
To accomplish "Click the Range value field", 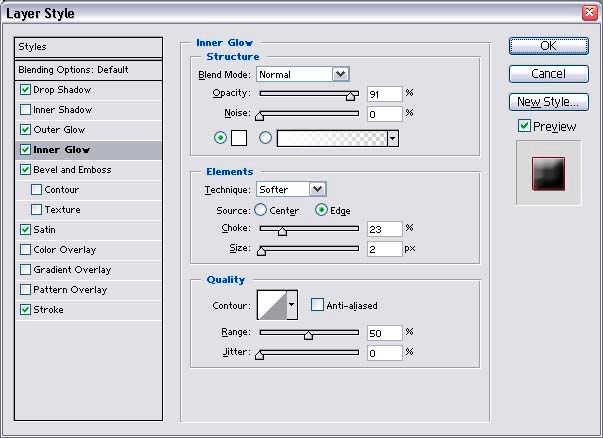I will click(385, 333).
